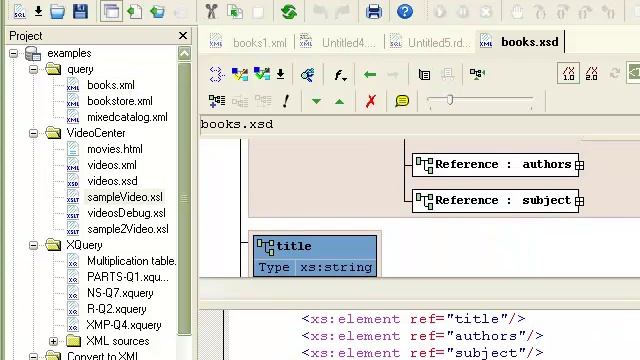Screen dimensions: 640x360
Task: Select the books.xsd tab
Action: click(x=519, y=42)
